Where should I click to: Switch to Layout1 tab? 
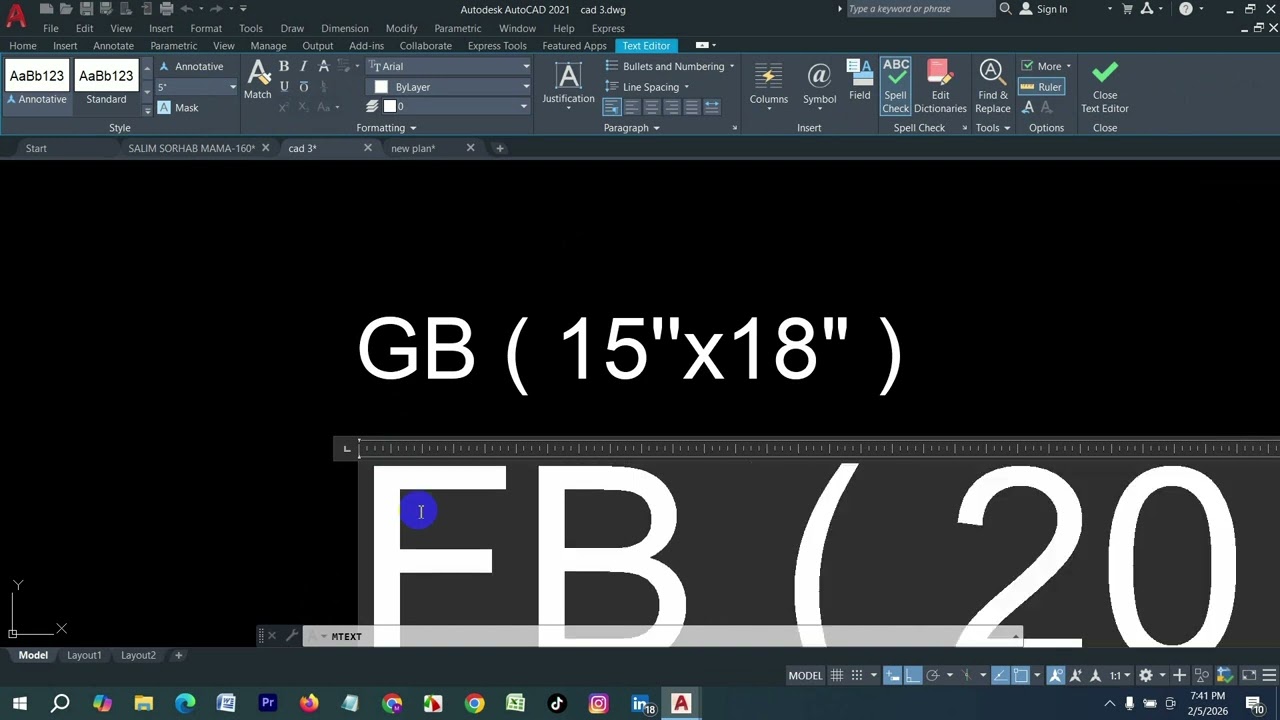[x=84, y=655]
